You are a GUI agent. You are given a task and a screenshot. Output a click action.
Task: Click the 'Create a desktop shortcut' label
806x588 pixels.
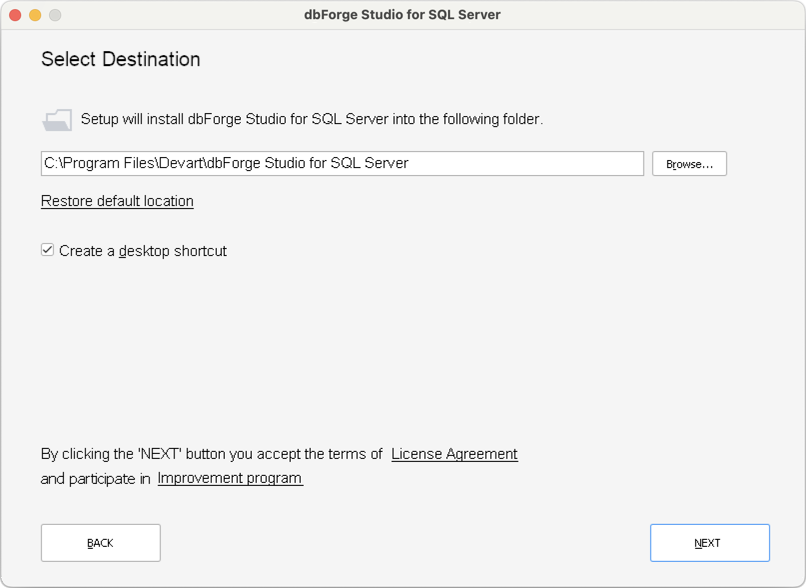143,251
